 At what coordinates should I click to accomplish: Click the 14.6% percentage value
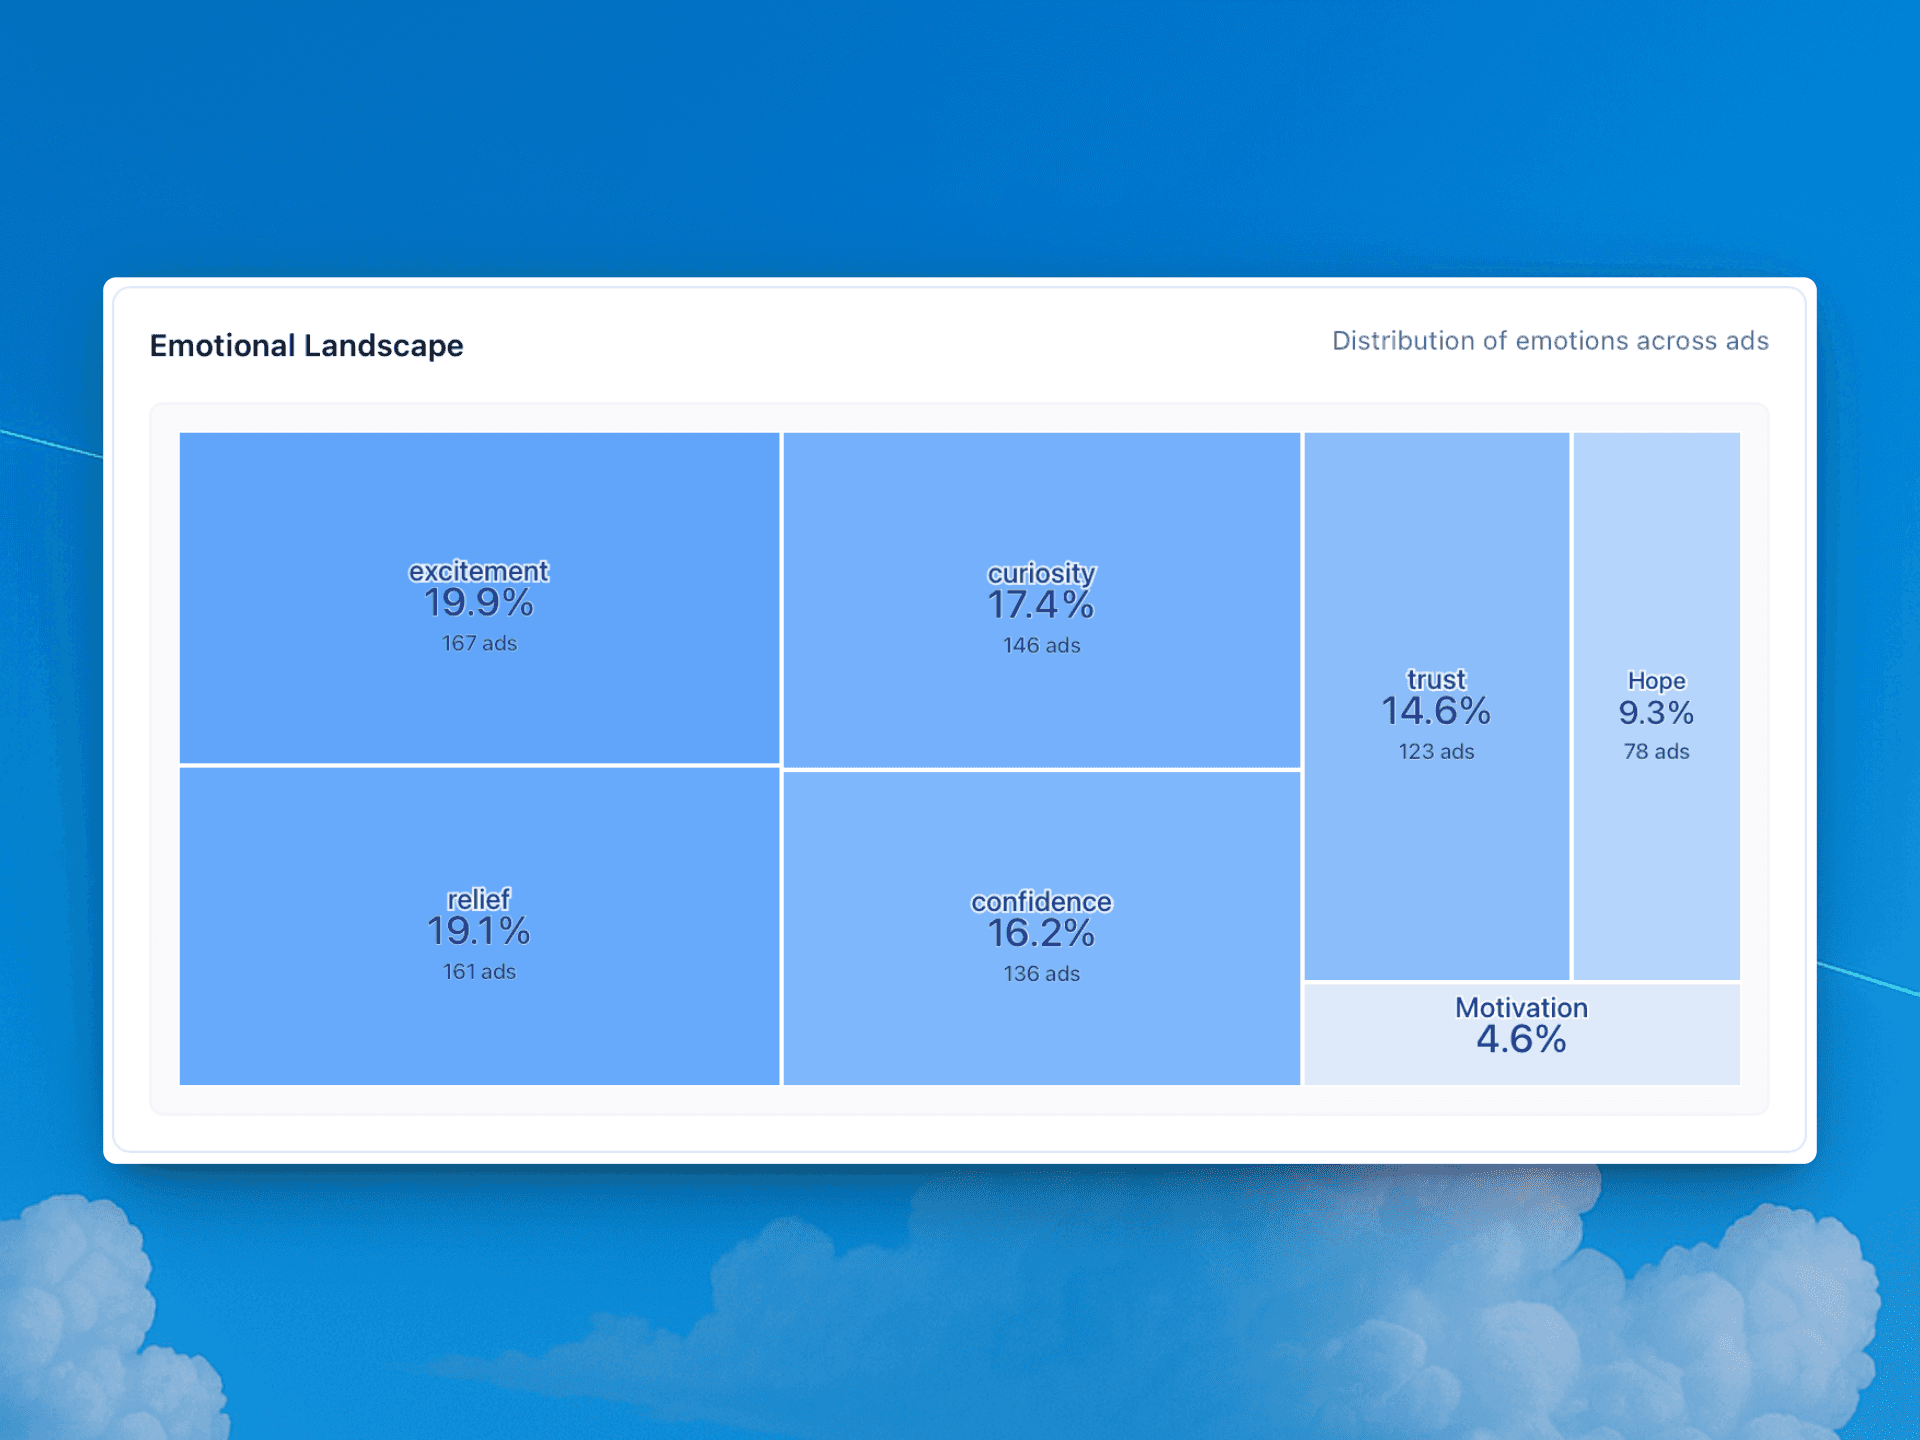click(1436, 711)
